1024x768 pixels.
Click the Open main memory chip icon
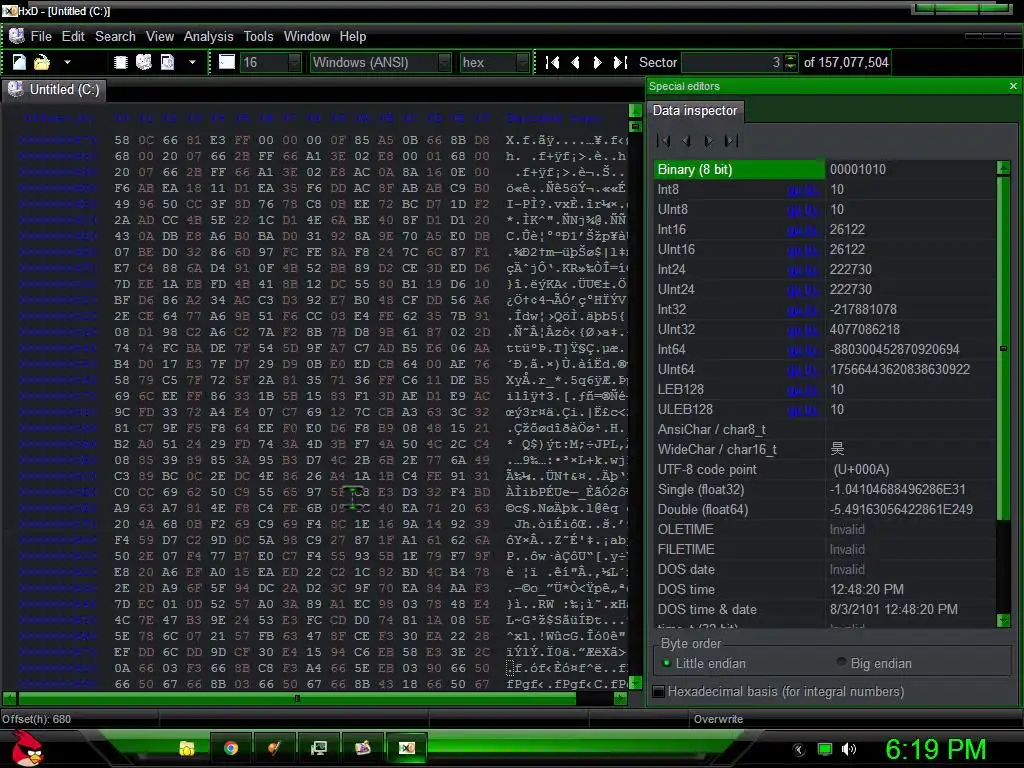pyautogui.click(x=121, y=62)
